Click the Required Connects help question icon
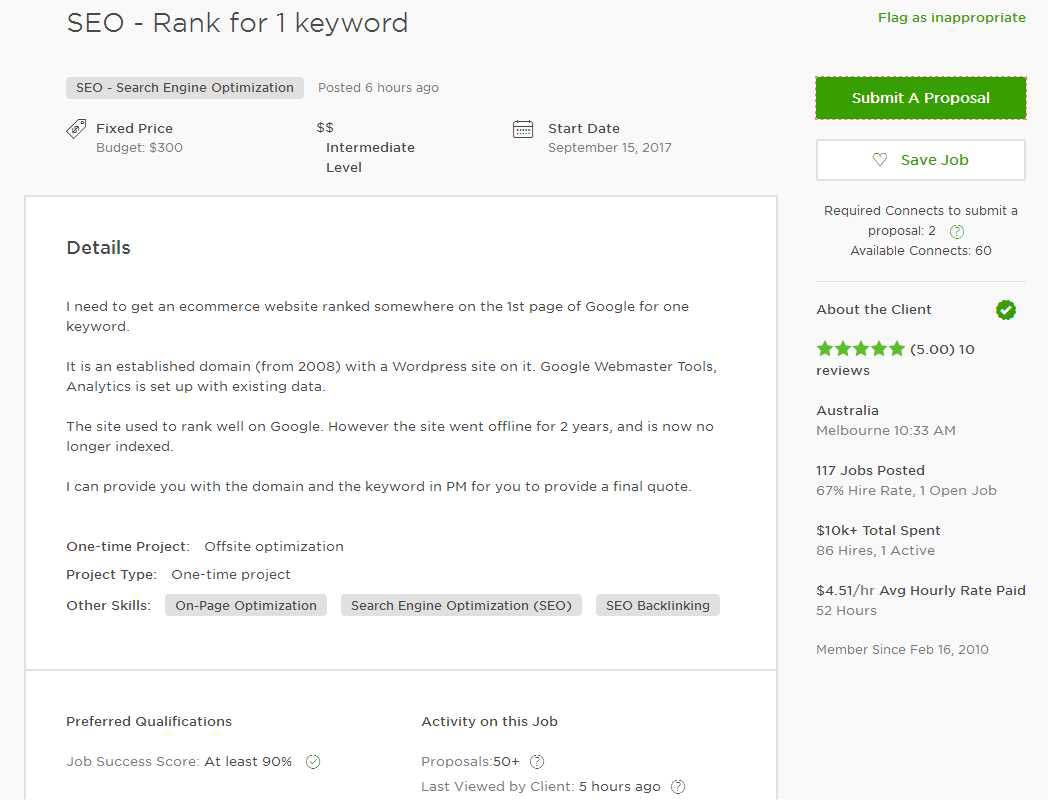The image size is (1048, 800). 957,231
